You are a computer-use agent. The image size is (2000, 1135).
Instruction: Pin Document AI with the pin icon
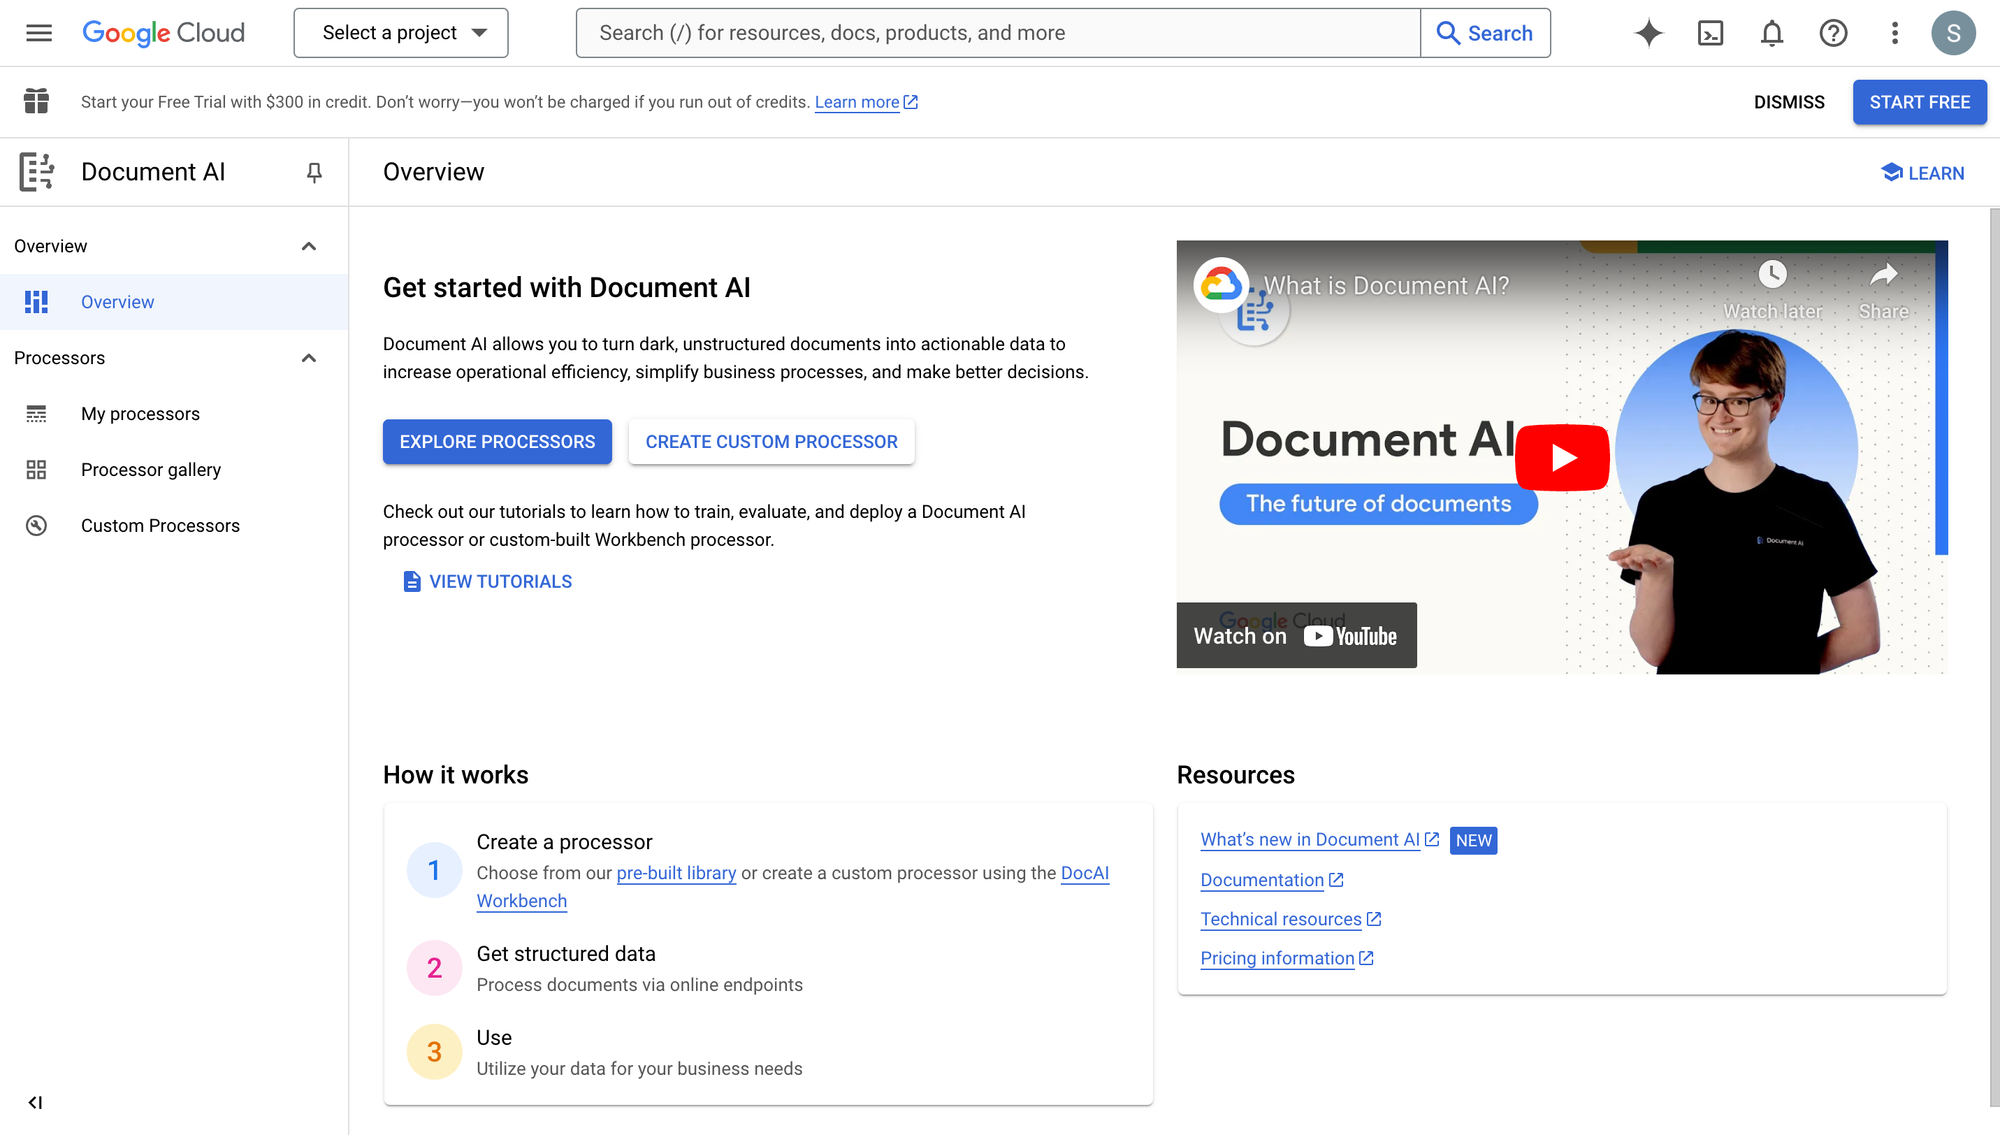click(314, 173)
